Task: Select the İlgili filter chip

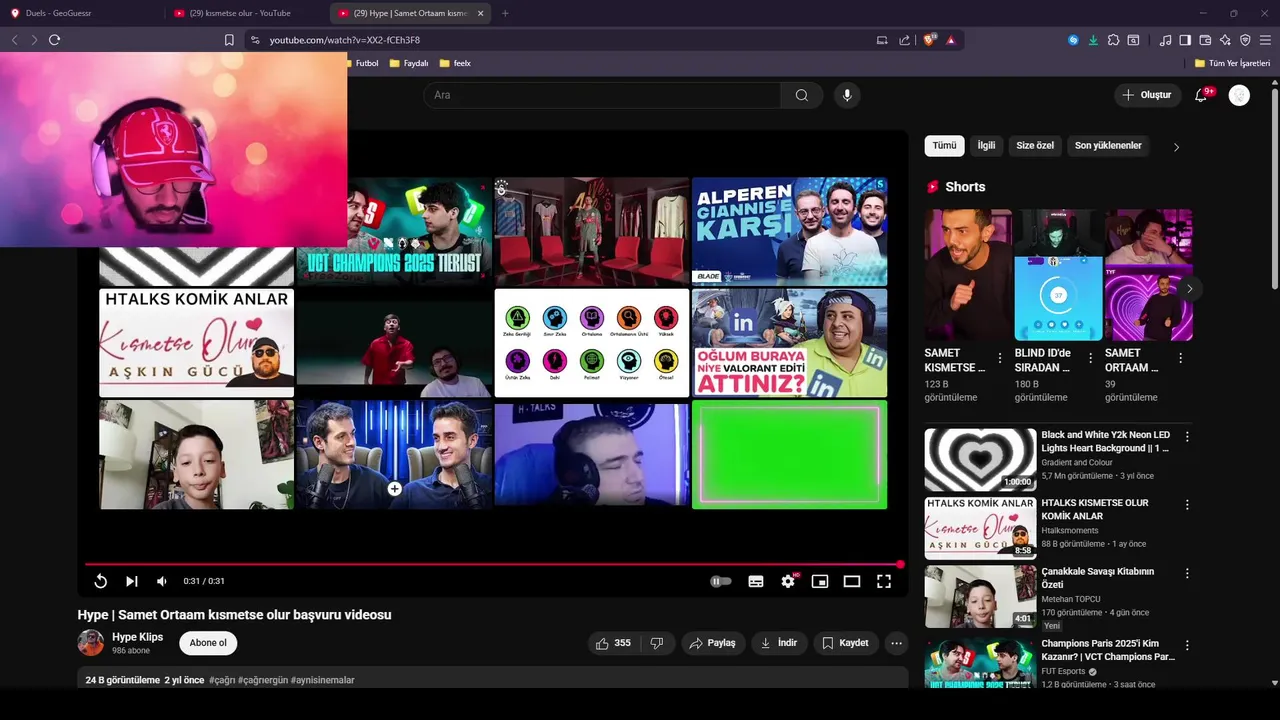Action: (x=986, y=146)
